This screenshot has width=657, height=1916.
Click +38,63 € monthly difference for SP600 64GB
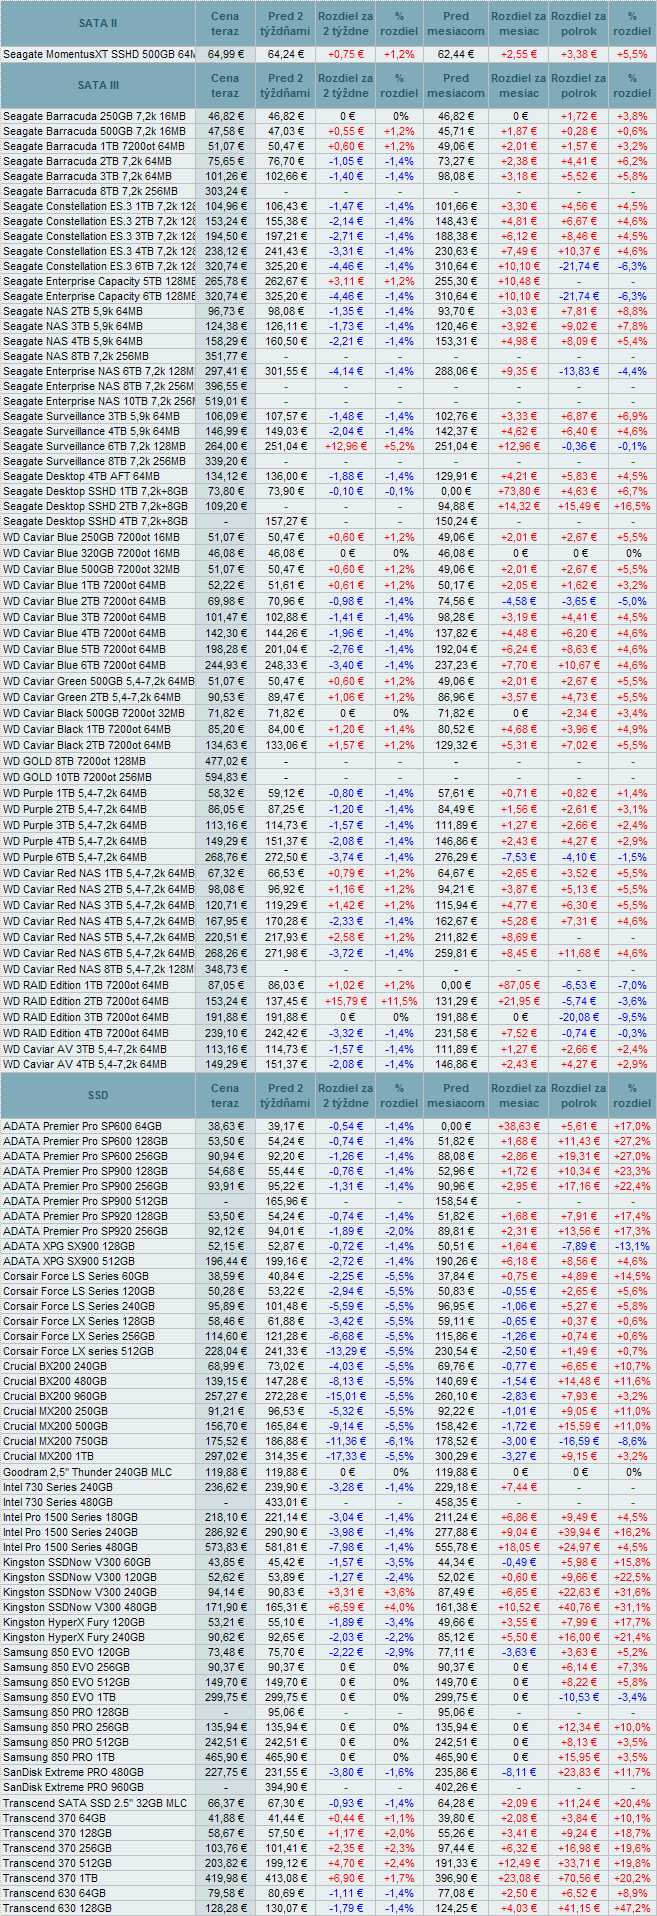tap(518, 1126)
